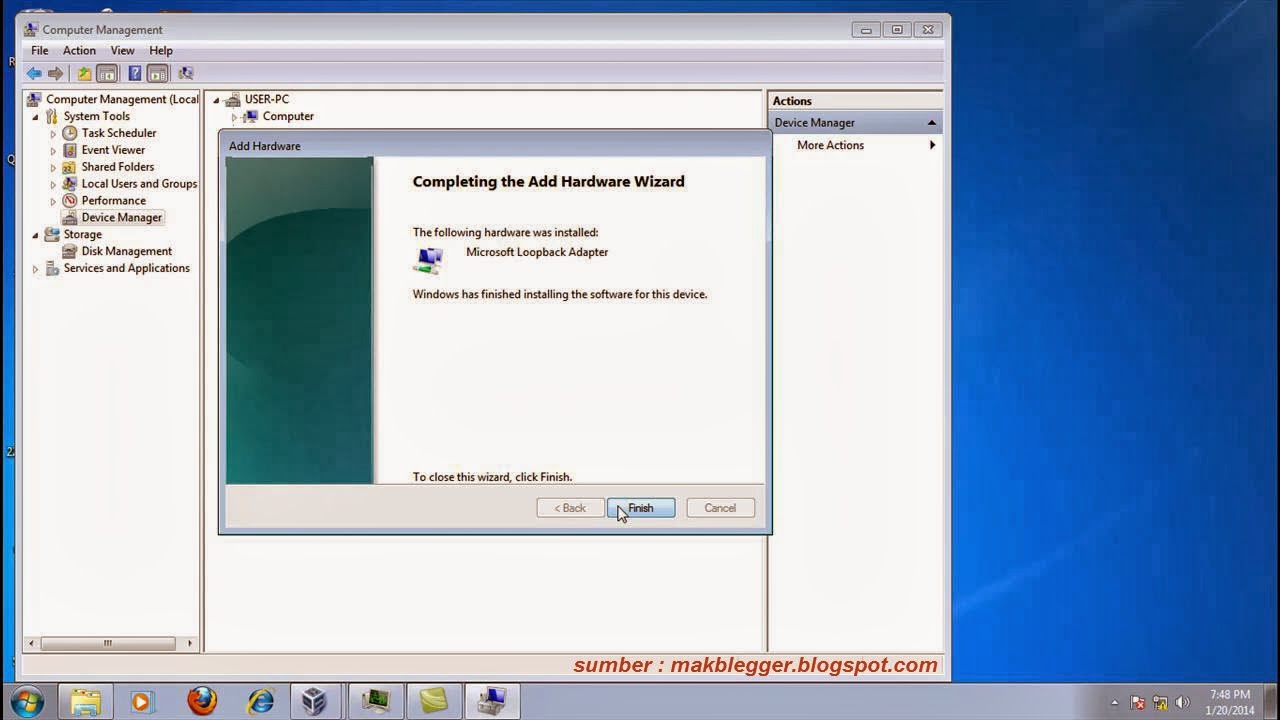The image size is (1280, 720).
Task: Click the Up one level folder icon
Action: (x=84, y=73)
